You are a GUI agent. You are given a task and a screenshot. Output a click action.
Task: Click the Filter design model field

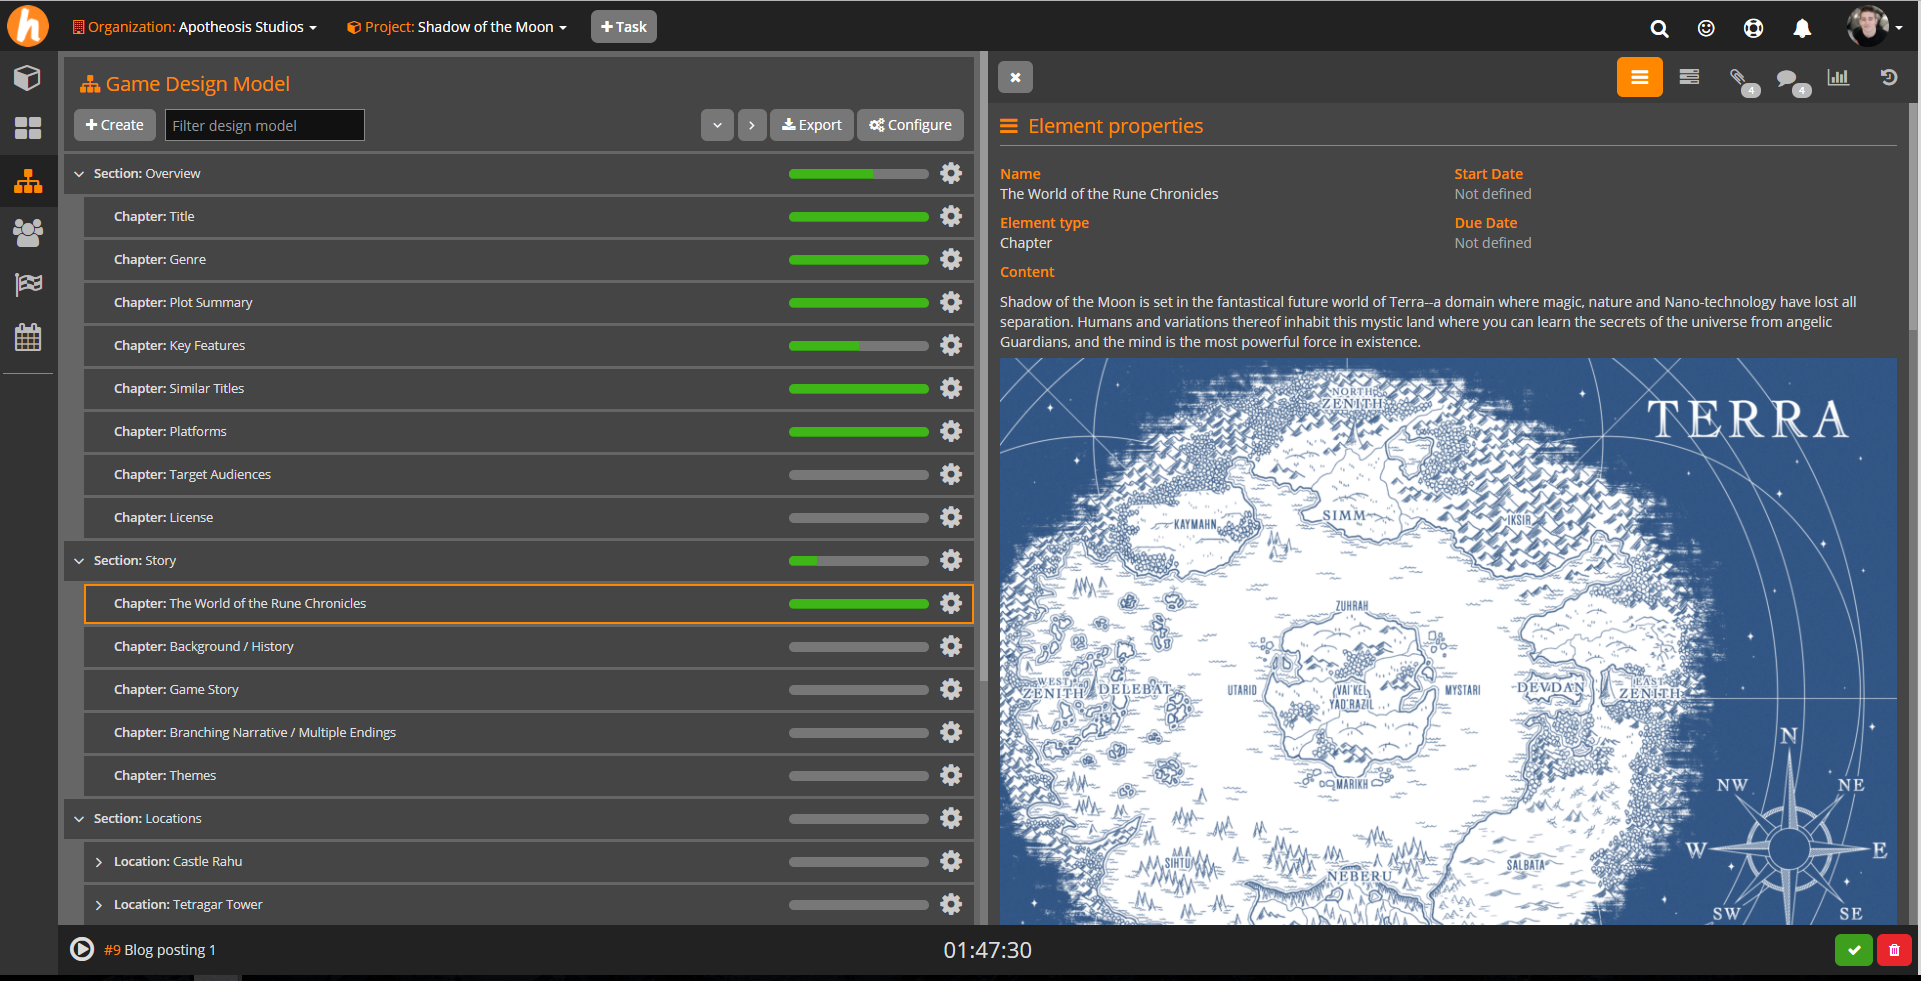click(x=265, y=125)
